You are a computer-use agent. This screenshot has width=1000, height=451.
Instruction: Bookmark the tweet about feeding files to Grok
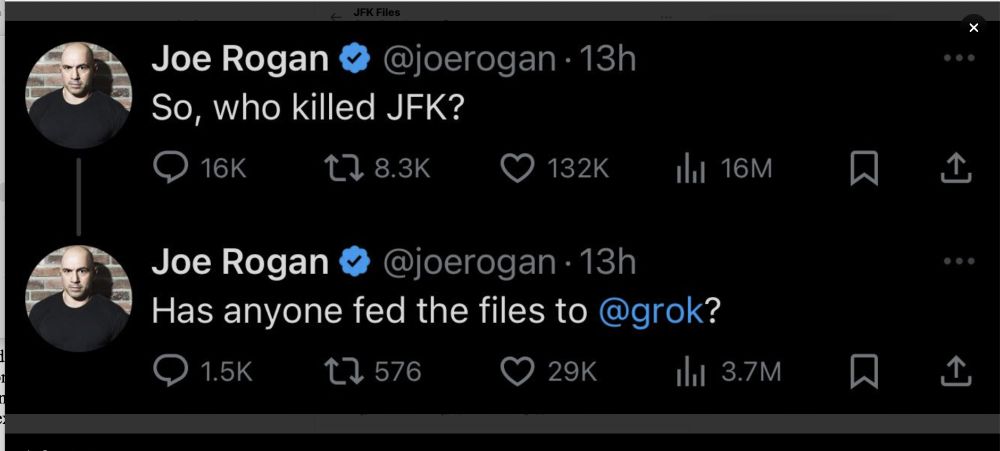[x=863, y=371]
